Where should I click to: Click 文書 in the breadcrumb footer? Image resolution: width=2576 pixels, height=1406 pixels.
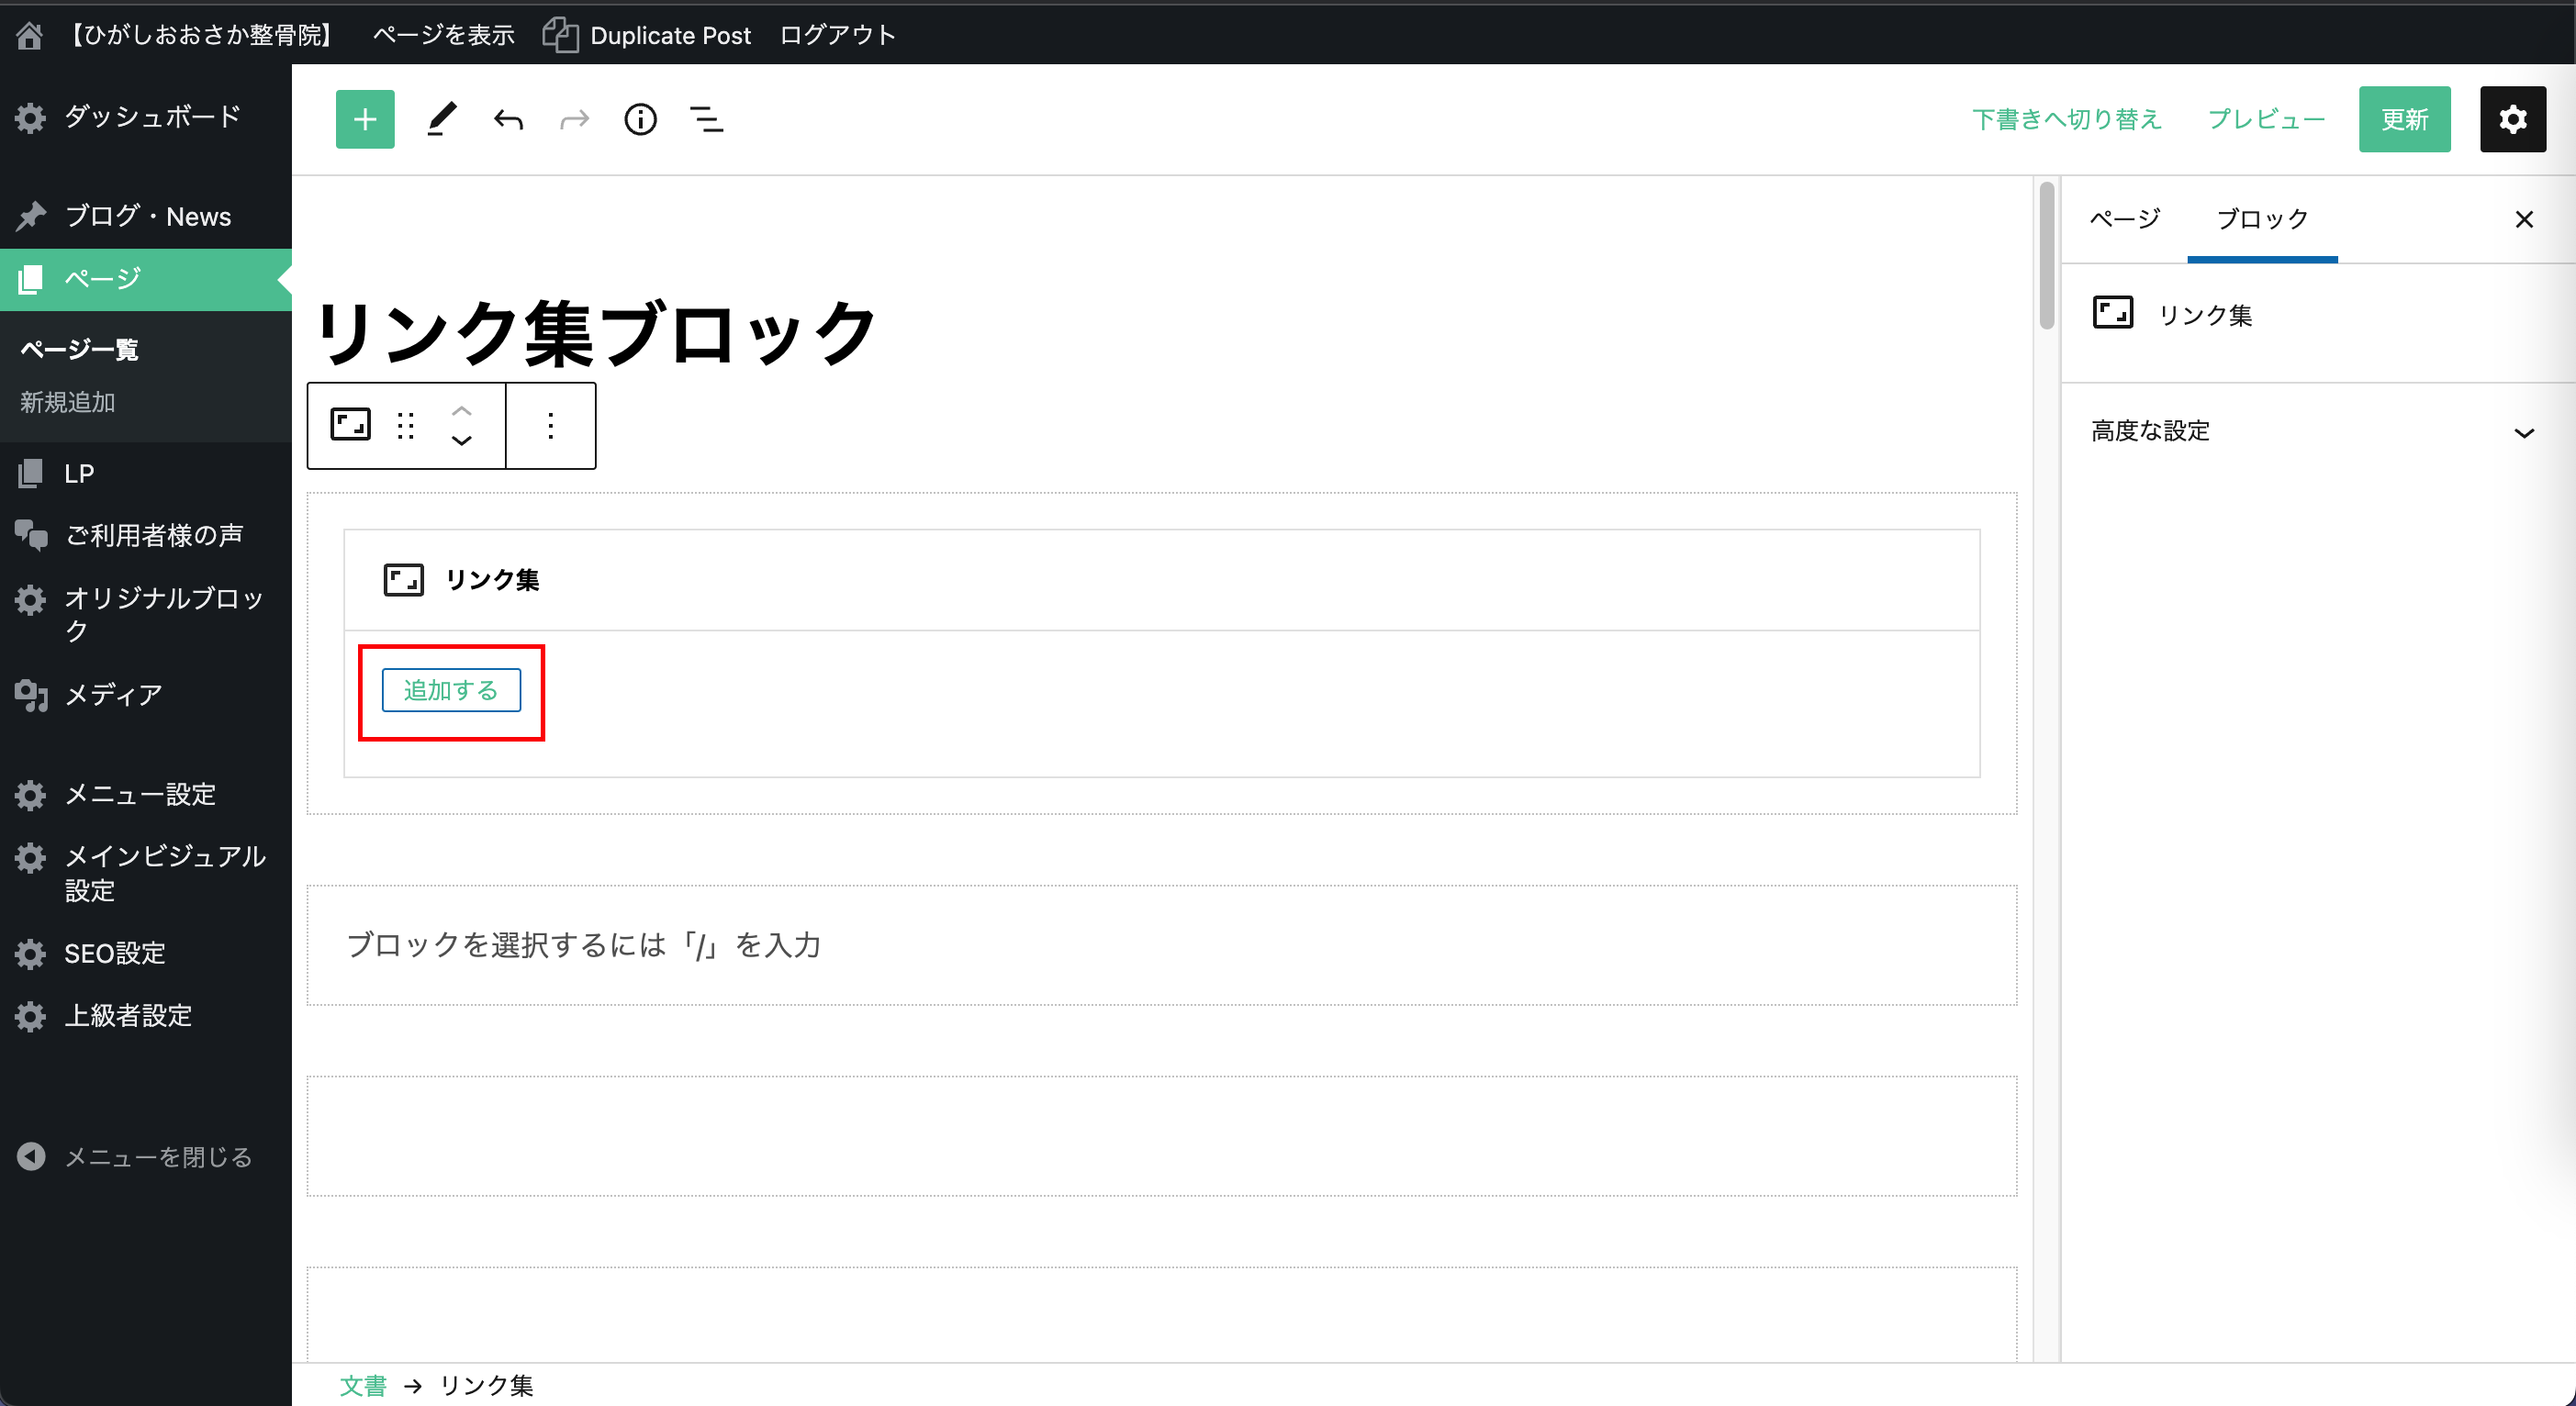[x=362, y=1385]
